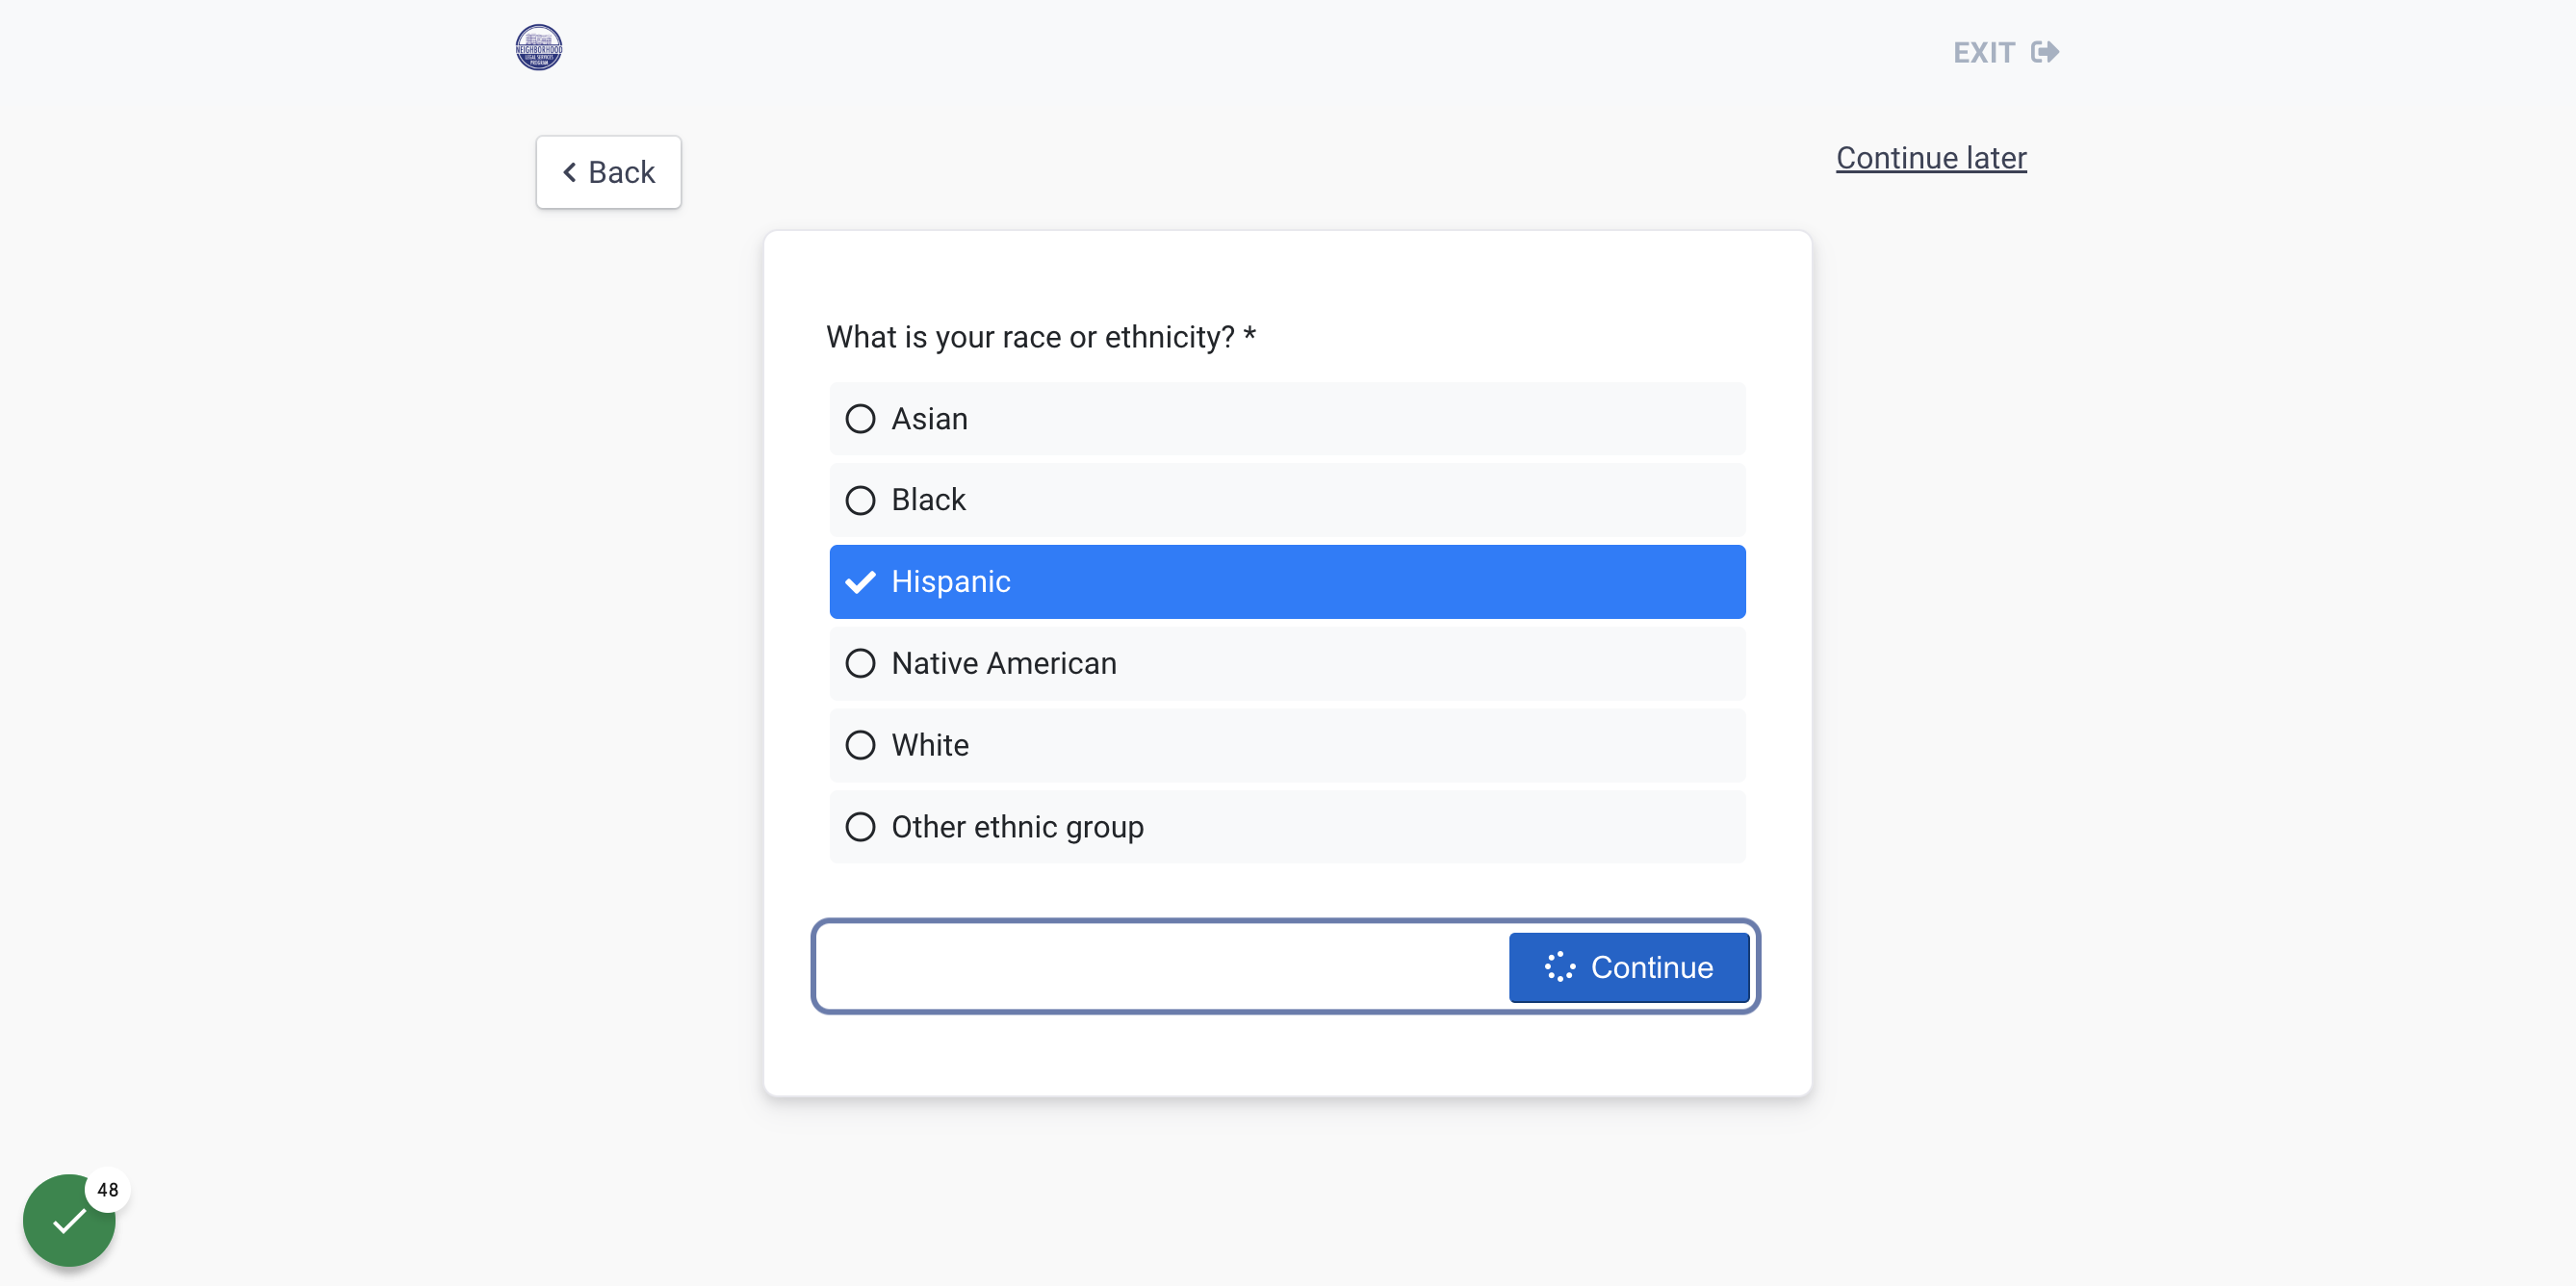Click the EXIT text
Viewport: 2576px width, 1286px height.
1983,52
